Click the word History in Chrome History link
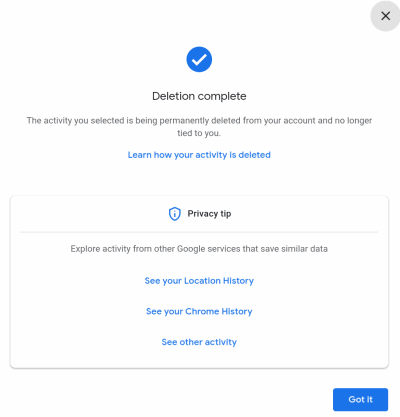Screen dimensions: 400x417 (x=237, y=311)
